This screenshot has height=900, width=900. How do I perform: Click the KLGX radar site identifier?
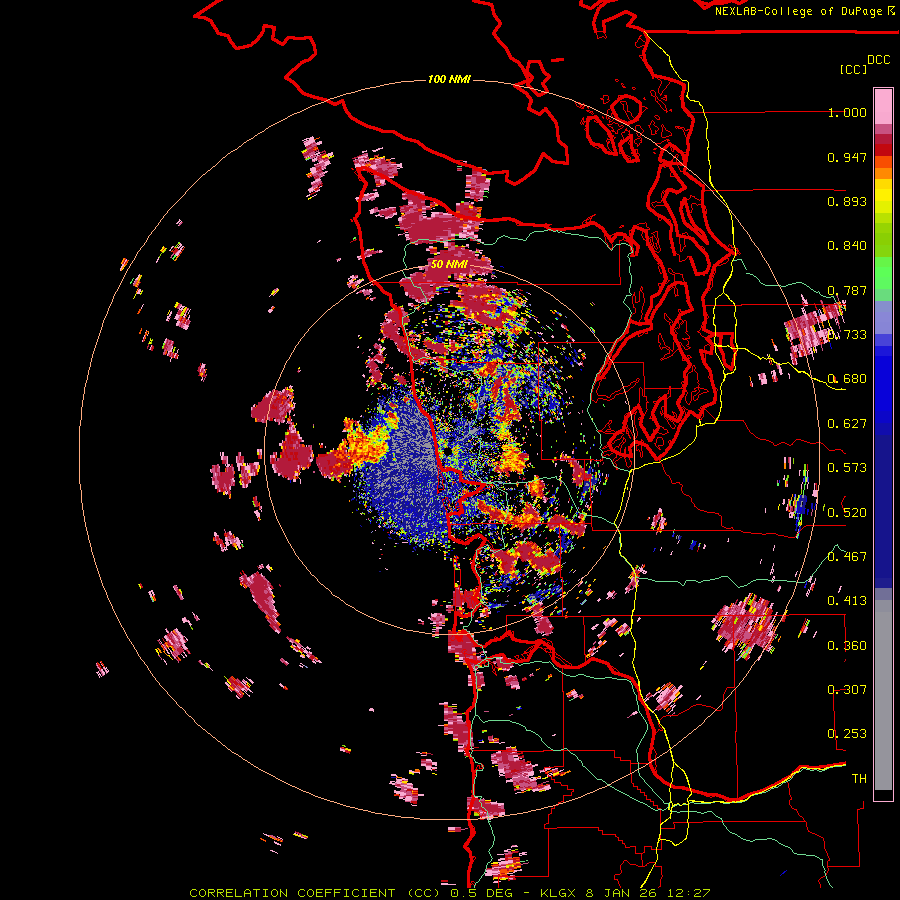(558, 893)
